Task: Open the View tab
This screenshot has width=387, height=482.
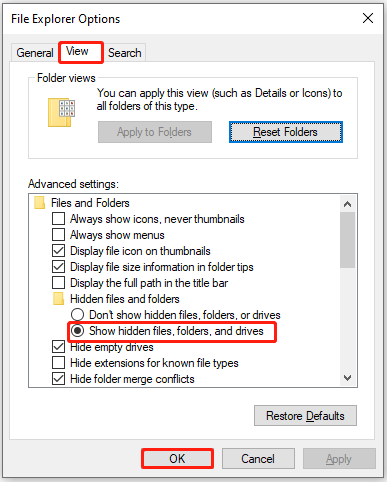Action: pos(81,52)
